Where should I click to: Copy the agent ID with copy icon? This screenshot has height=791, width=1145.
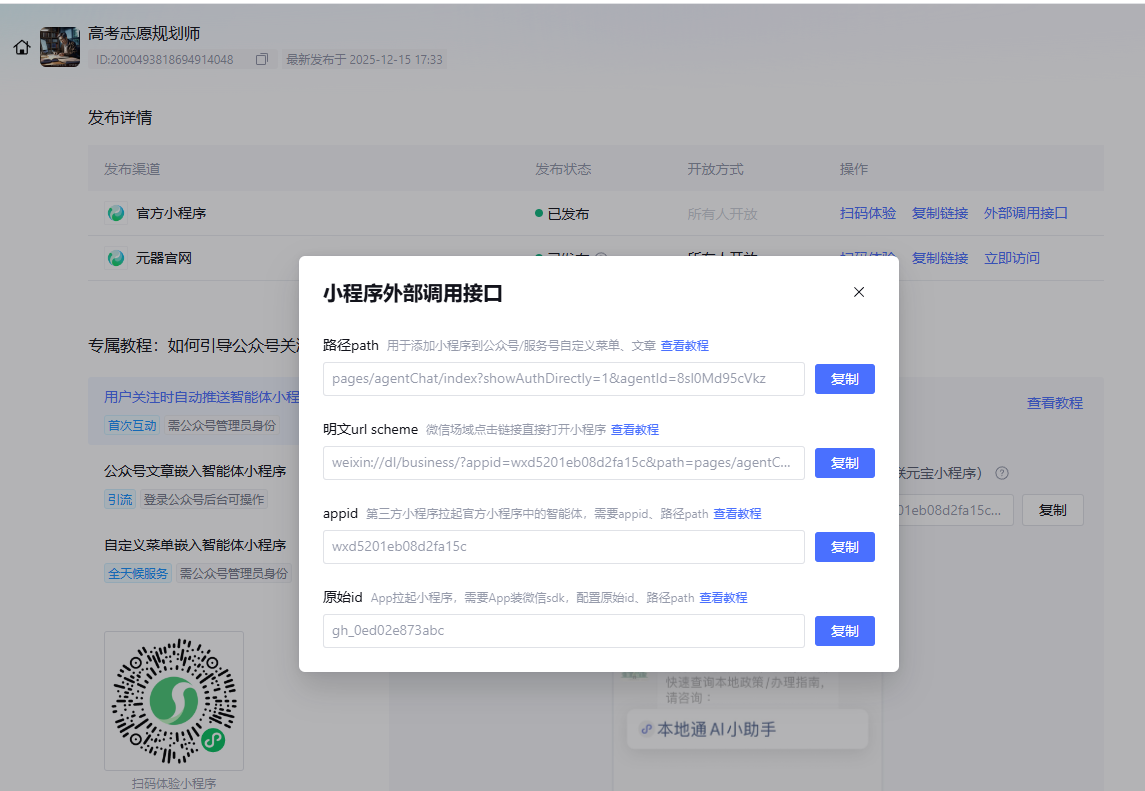tap(261, 59)
